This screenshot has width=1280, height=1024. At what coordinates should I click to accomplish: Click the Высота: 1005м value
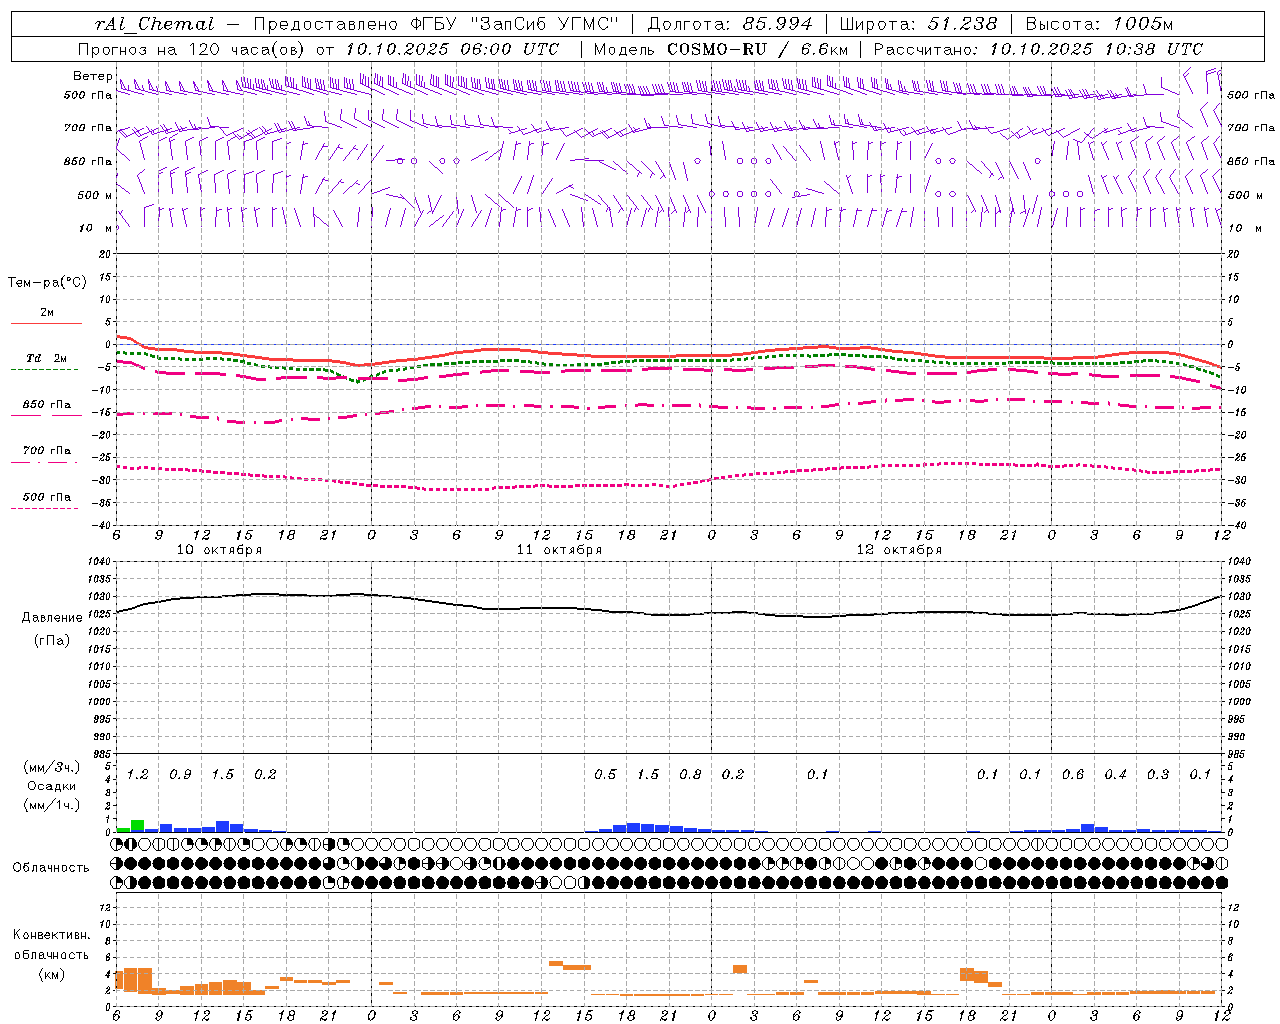[1099, 24]
